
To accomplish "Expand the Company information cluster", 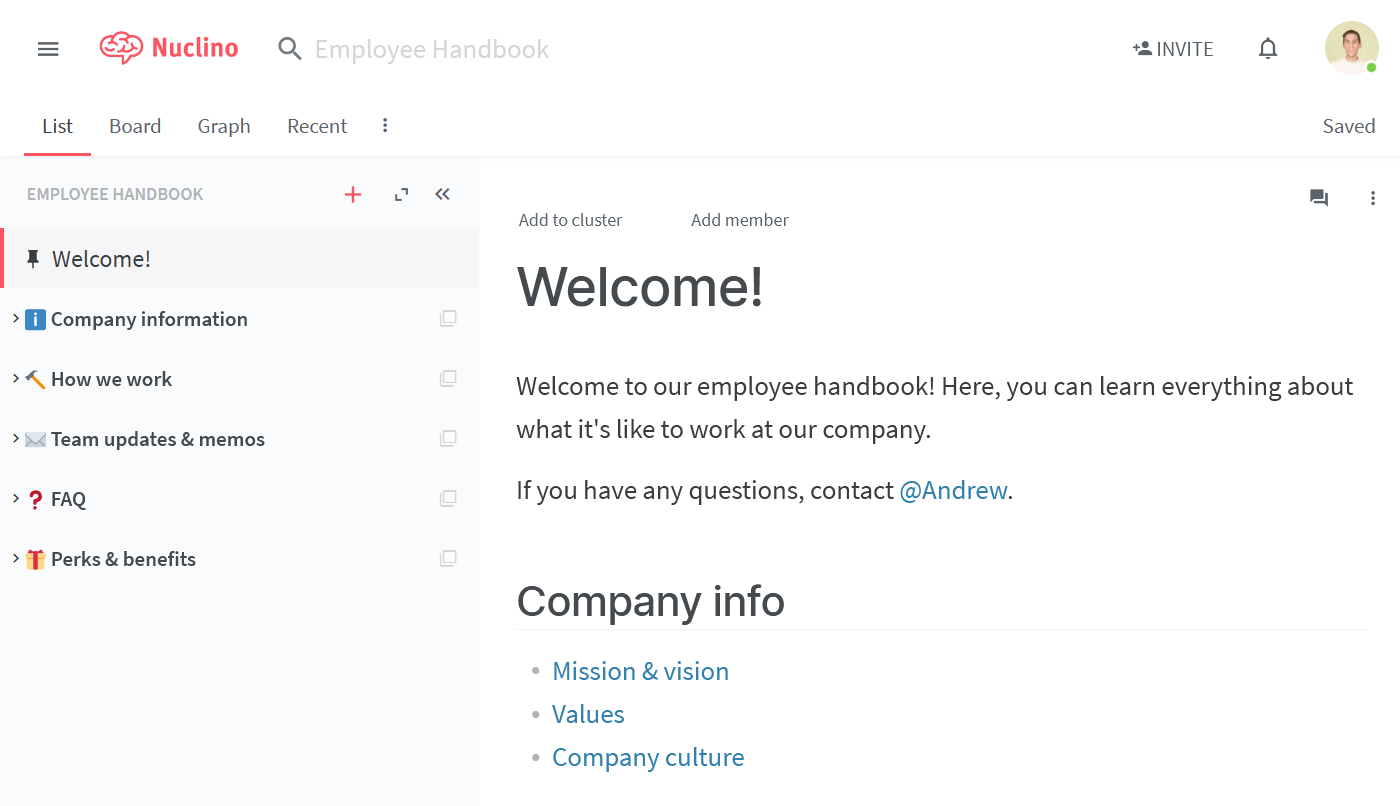I will click(x=16, y=318).
